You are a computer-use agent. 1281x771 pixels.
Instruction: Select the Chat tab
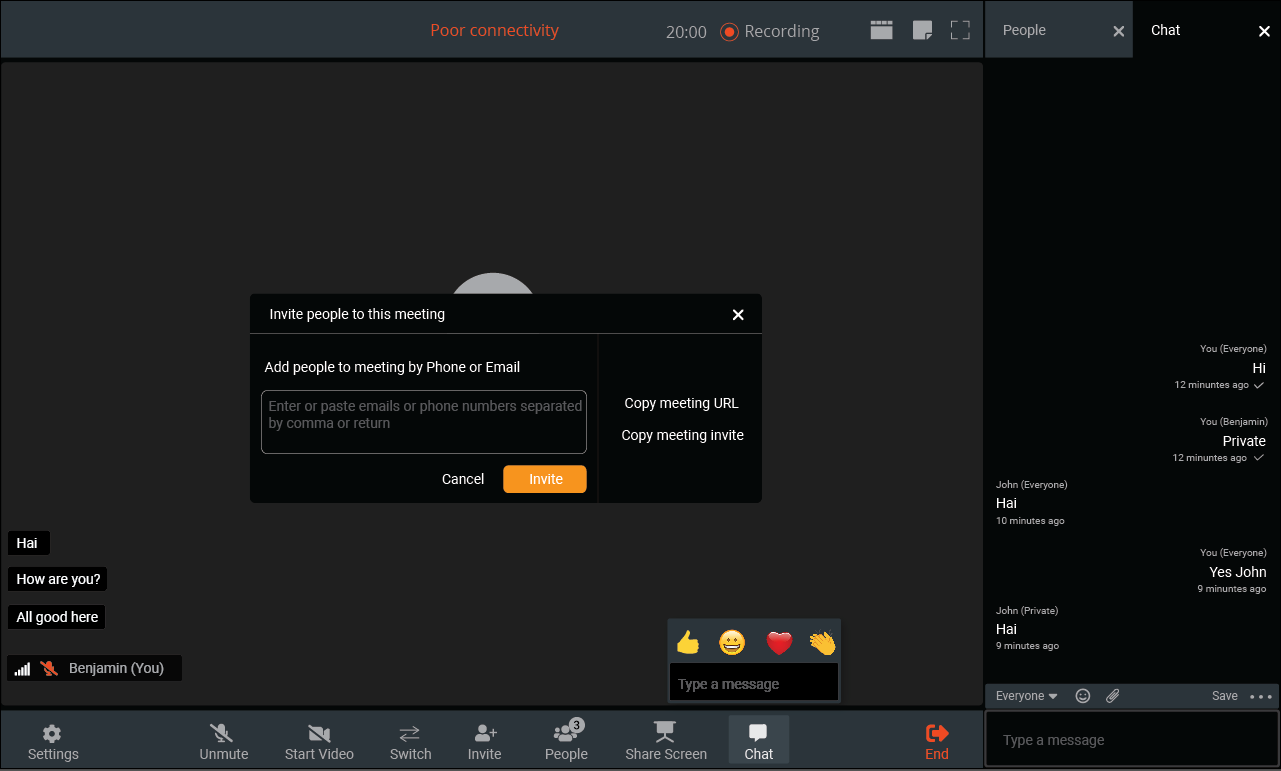[x=1165, y=30]
